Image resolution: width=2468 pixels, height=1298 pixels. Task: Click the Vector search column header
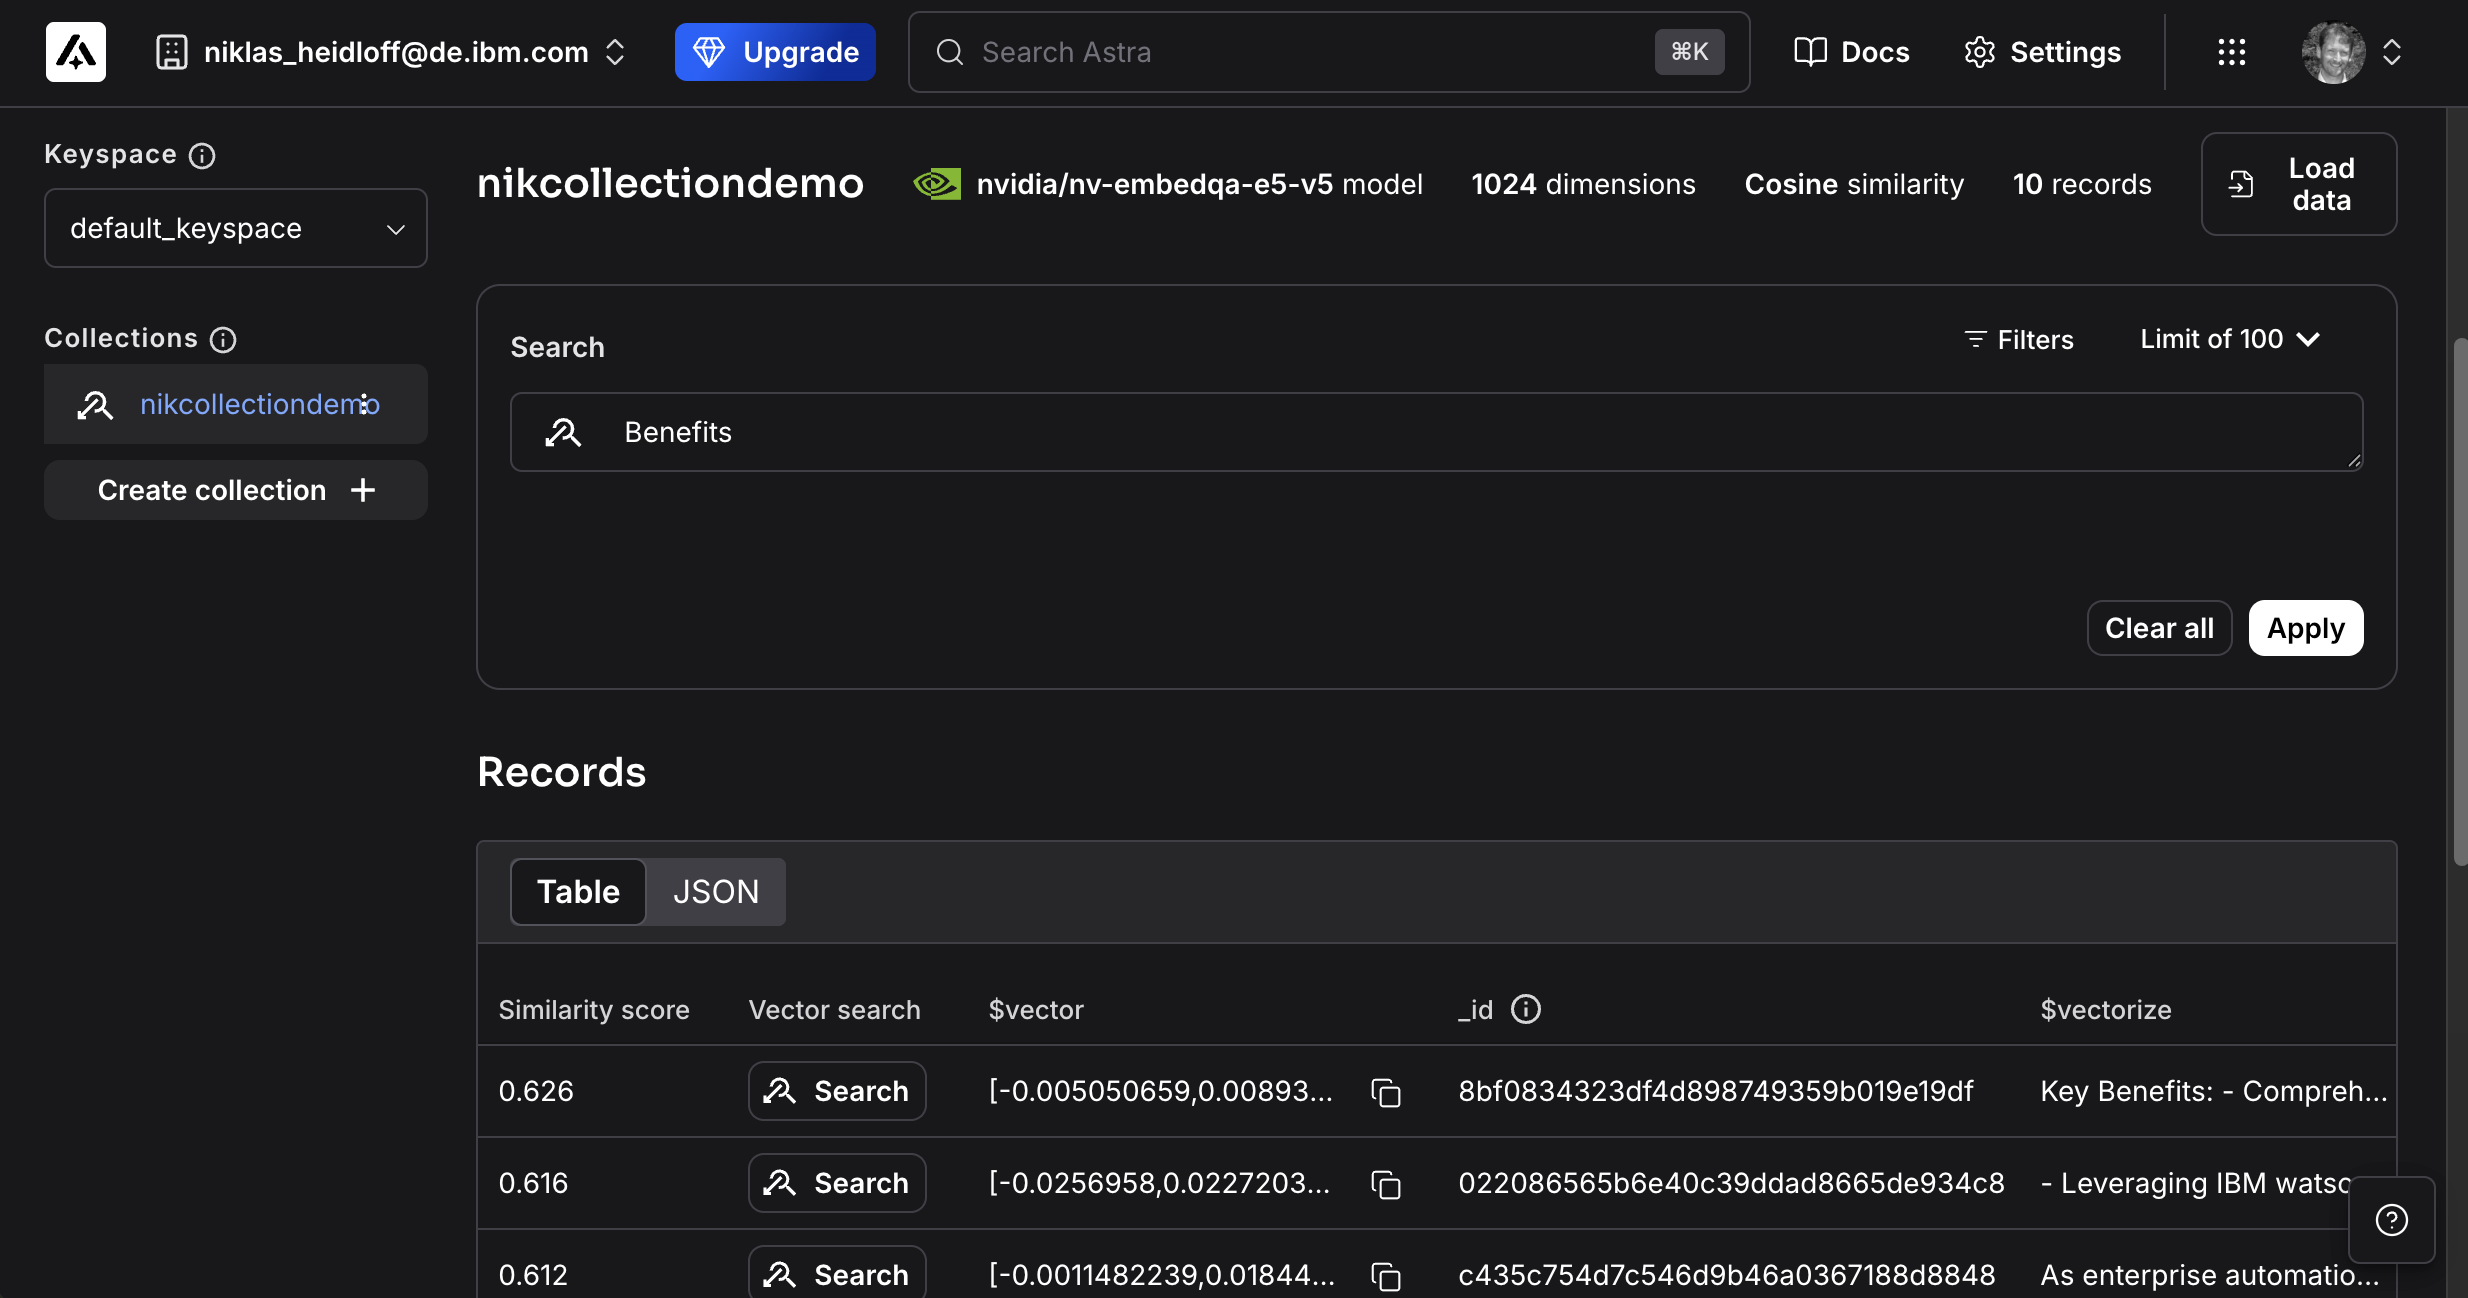click(835, 1010)
